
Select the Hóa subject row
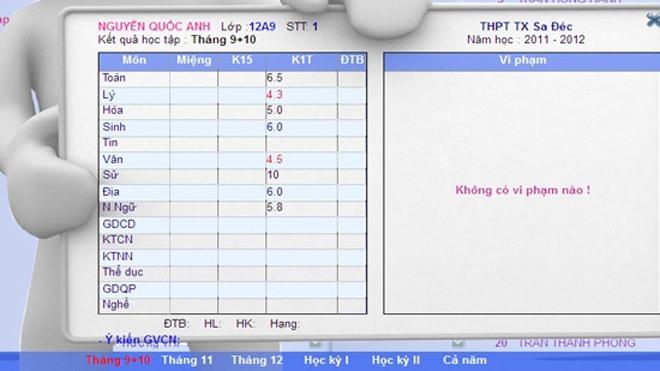tap(233, 111)
